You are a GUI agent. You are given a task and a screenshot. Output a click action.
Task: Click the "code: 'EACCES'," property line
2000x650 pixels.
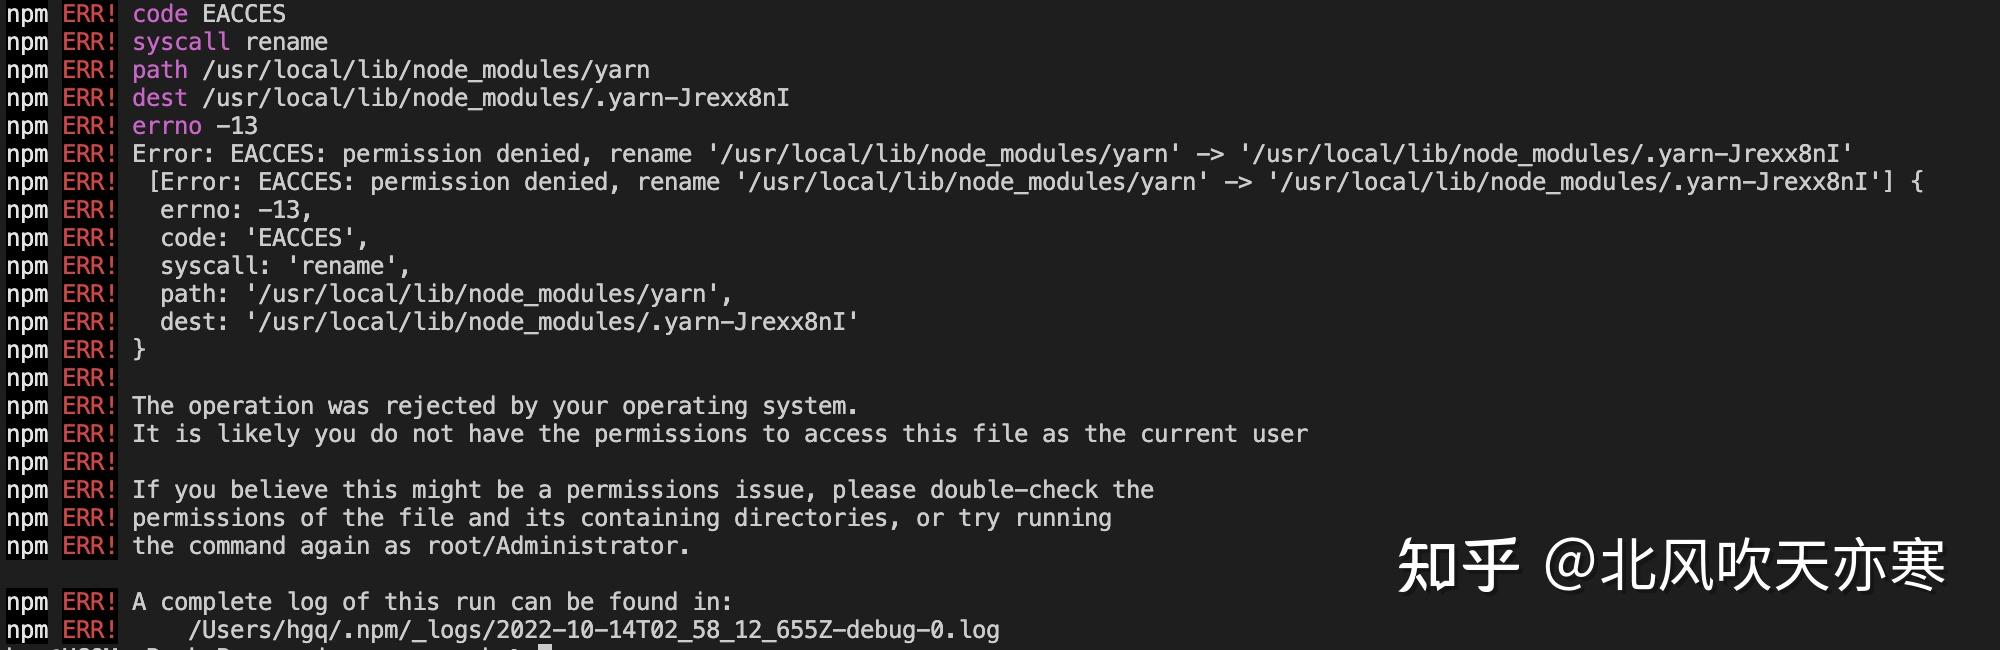[264, 238]
